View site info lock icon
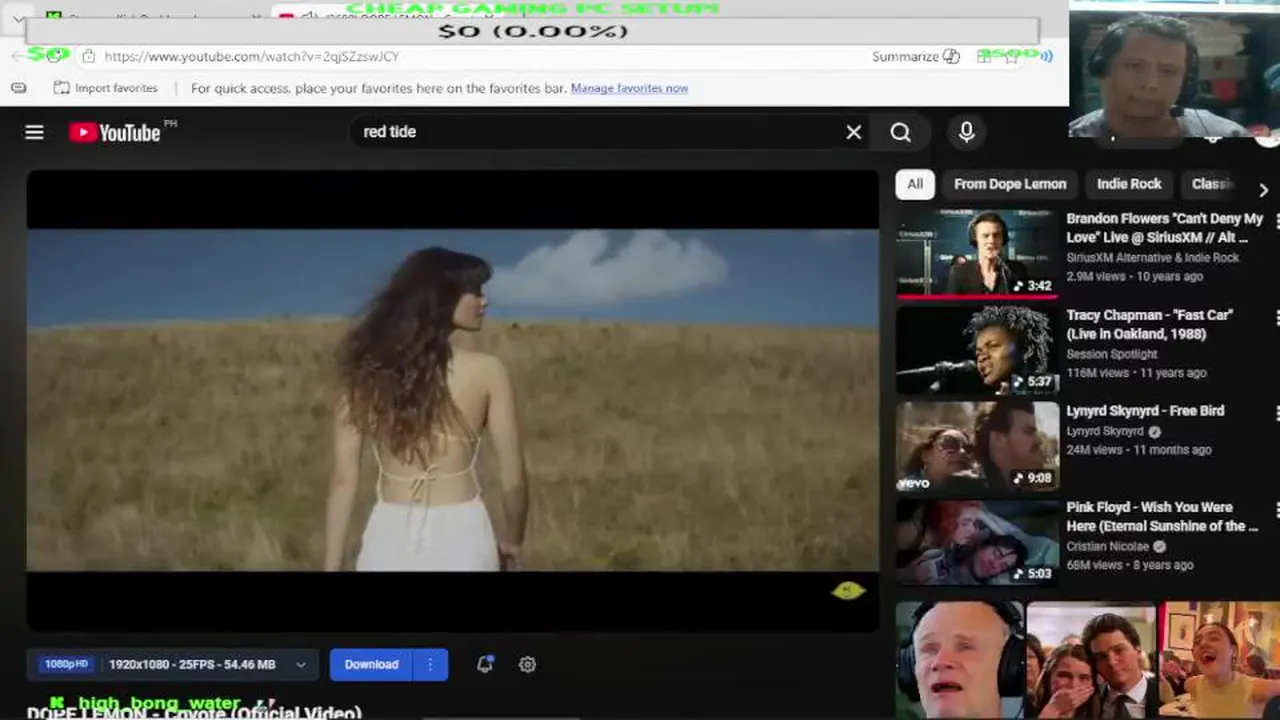The height and width of the screenshot is (720, 1280). pos(88,56)
